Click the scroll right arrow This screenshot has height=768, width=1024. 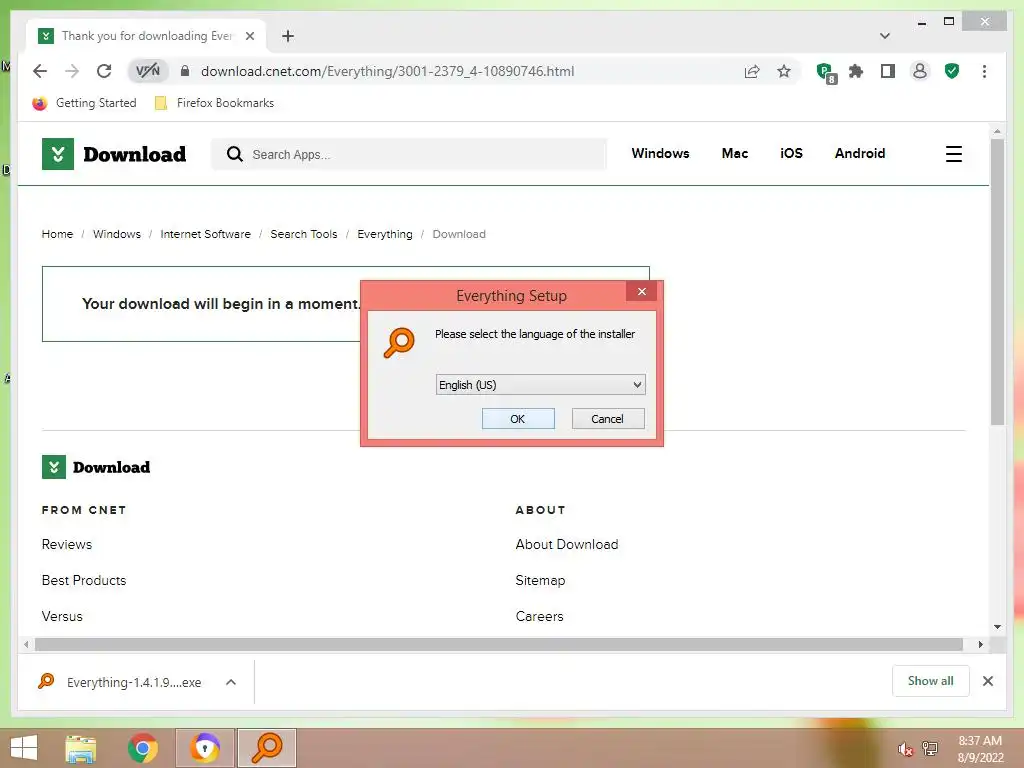pos(980,645)
